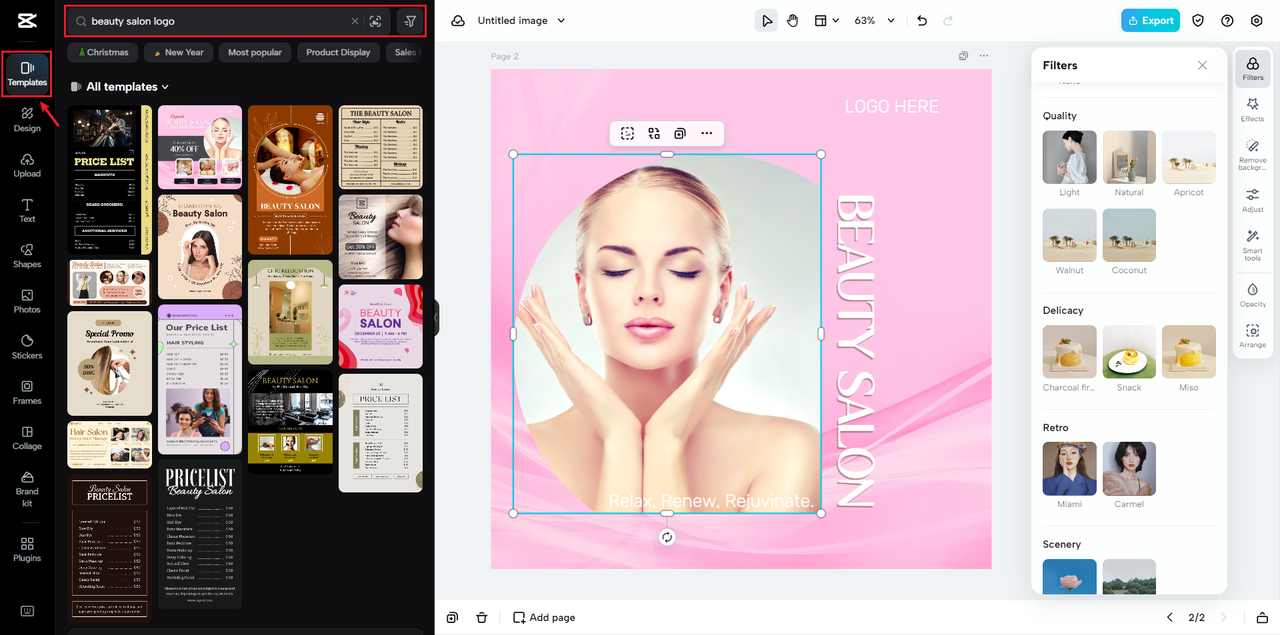
Task: Click the rotate handle below the image
Action: point(667,537)
